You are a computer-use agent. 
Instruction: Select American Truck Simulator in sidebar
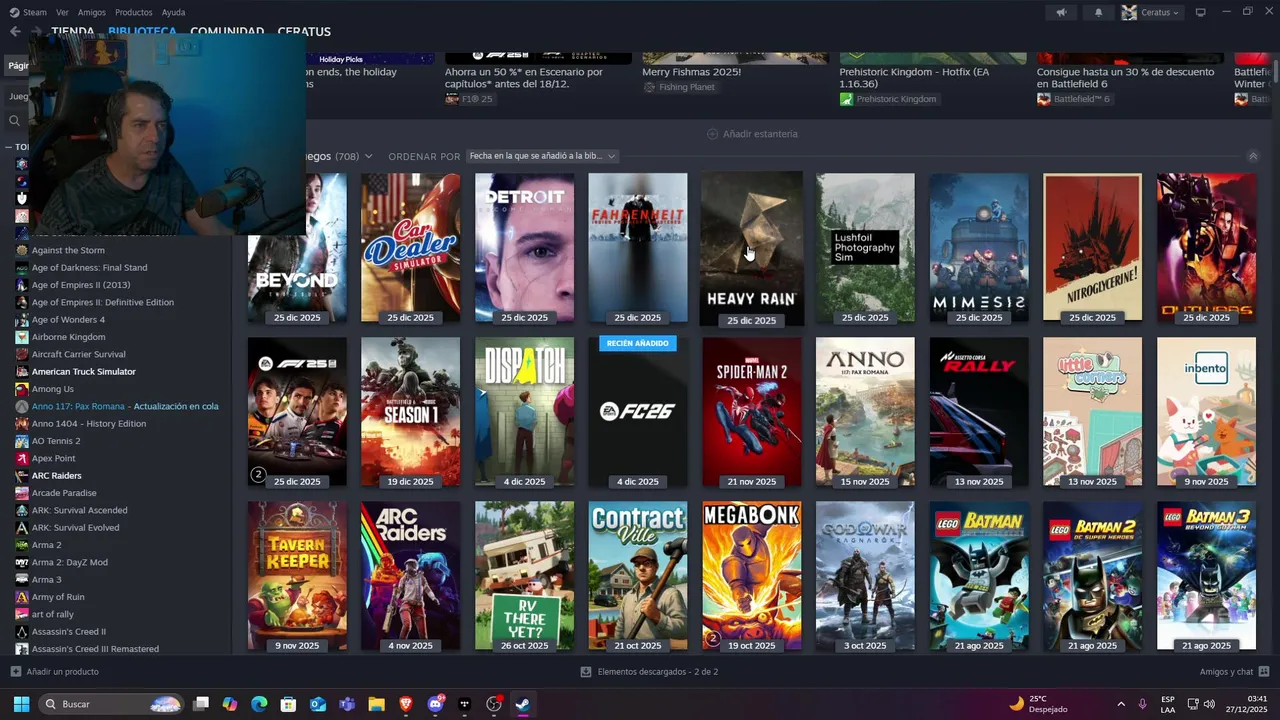pos(83,371)
